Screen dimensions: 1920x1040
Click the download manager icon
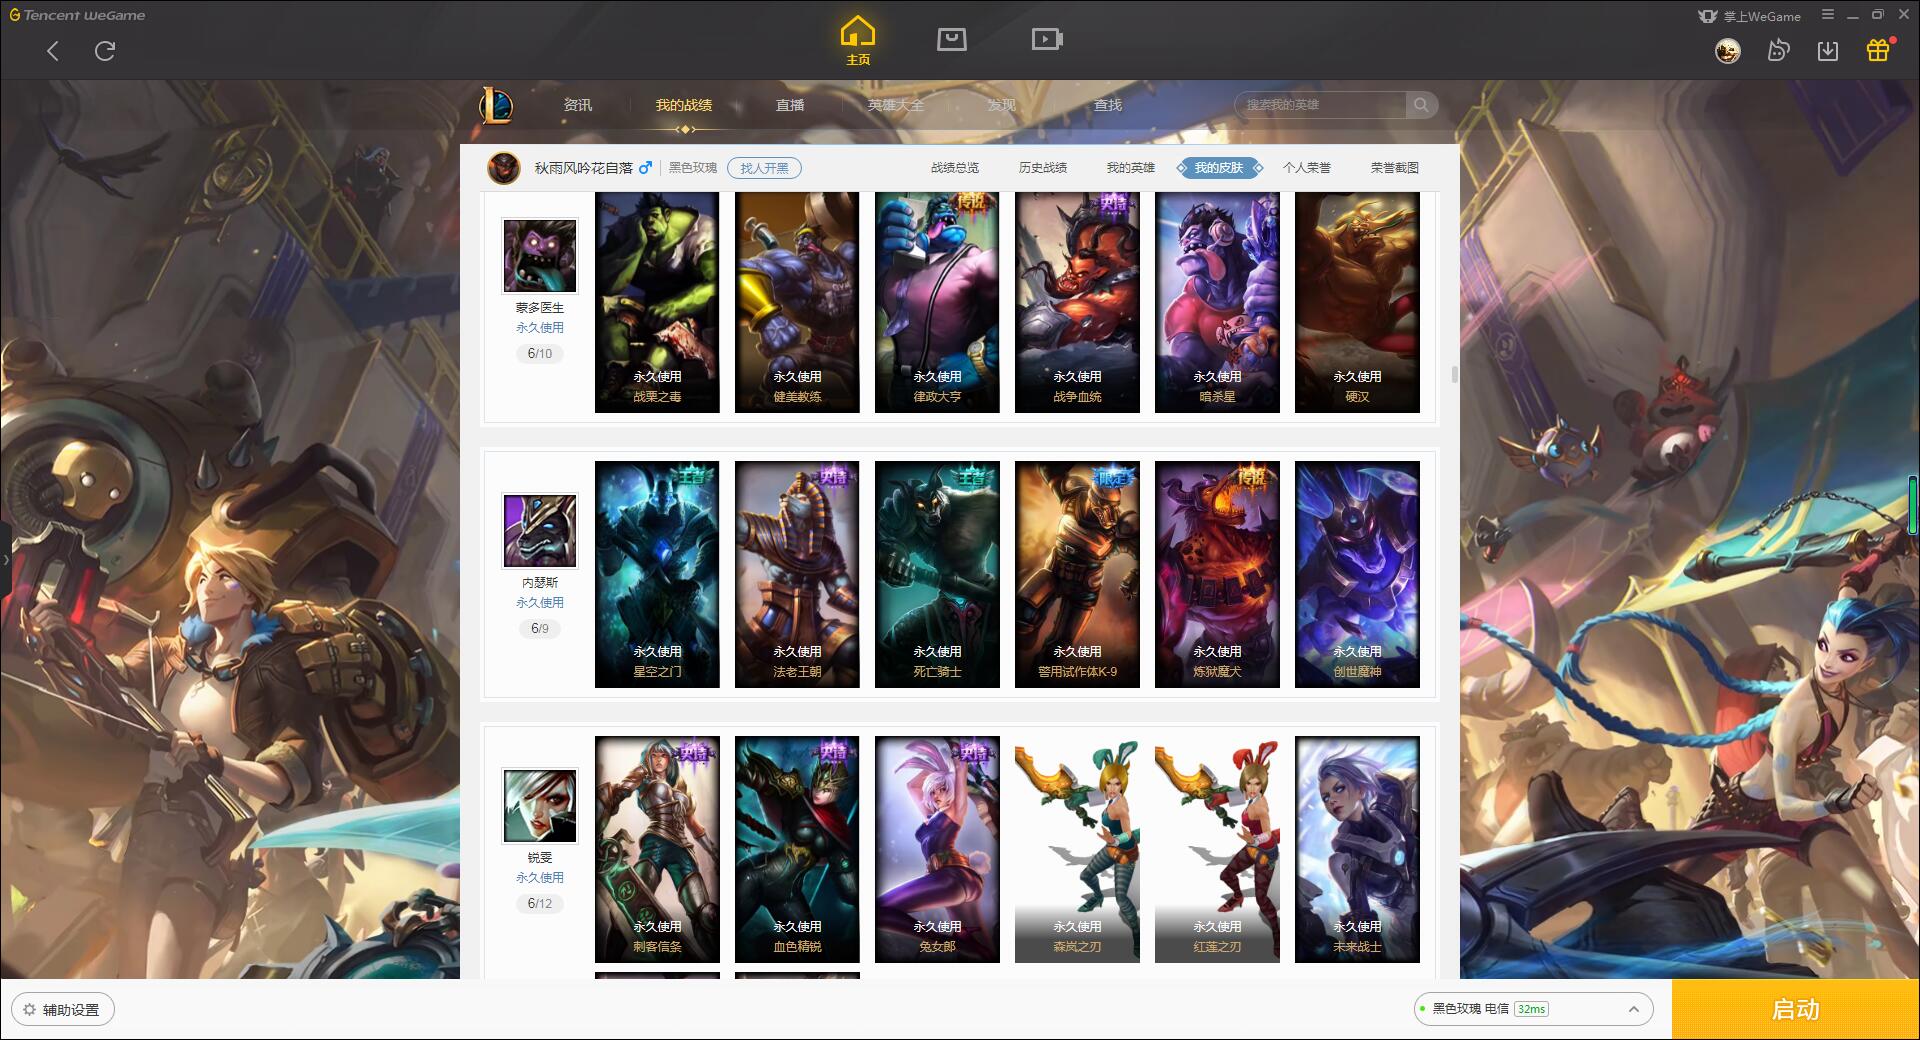(1828, 50)
